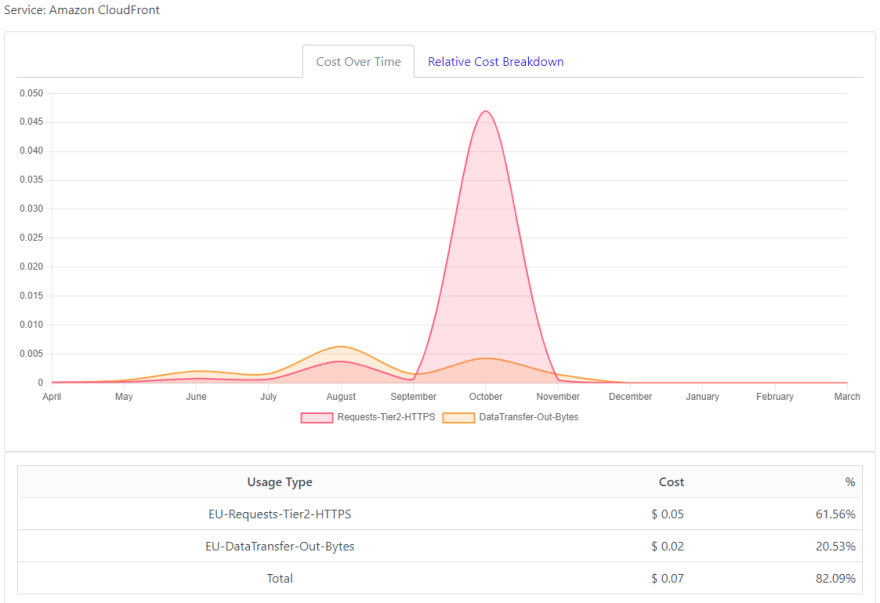Select the Usage Type column header
880x603 pixels.
pos(279,482)
